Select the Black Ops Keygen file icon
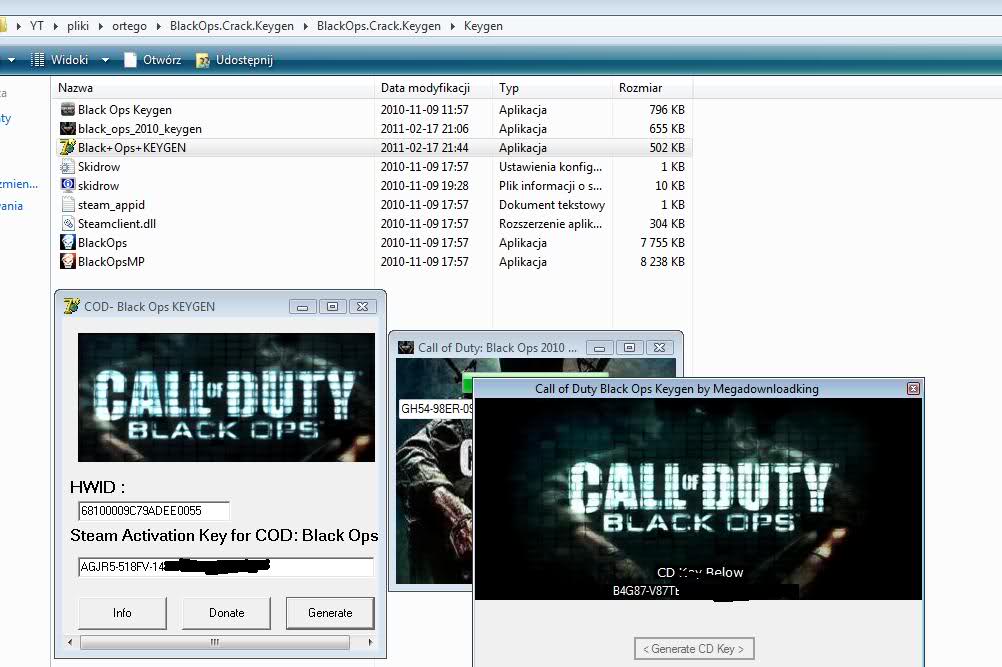This screenshot has width=1002, height=667. click(68, 109)
